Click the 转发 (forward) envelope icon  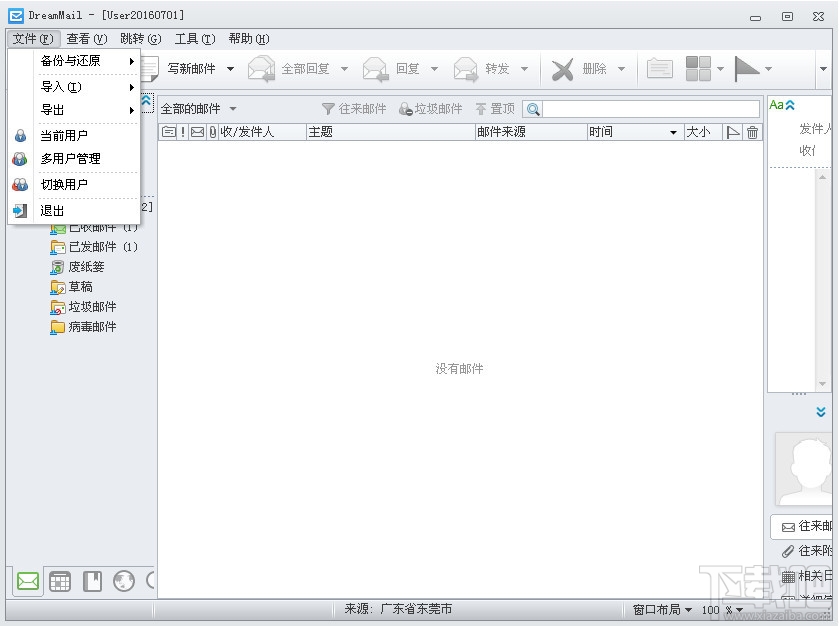[x=466, y=68]
